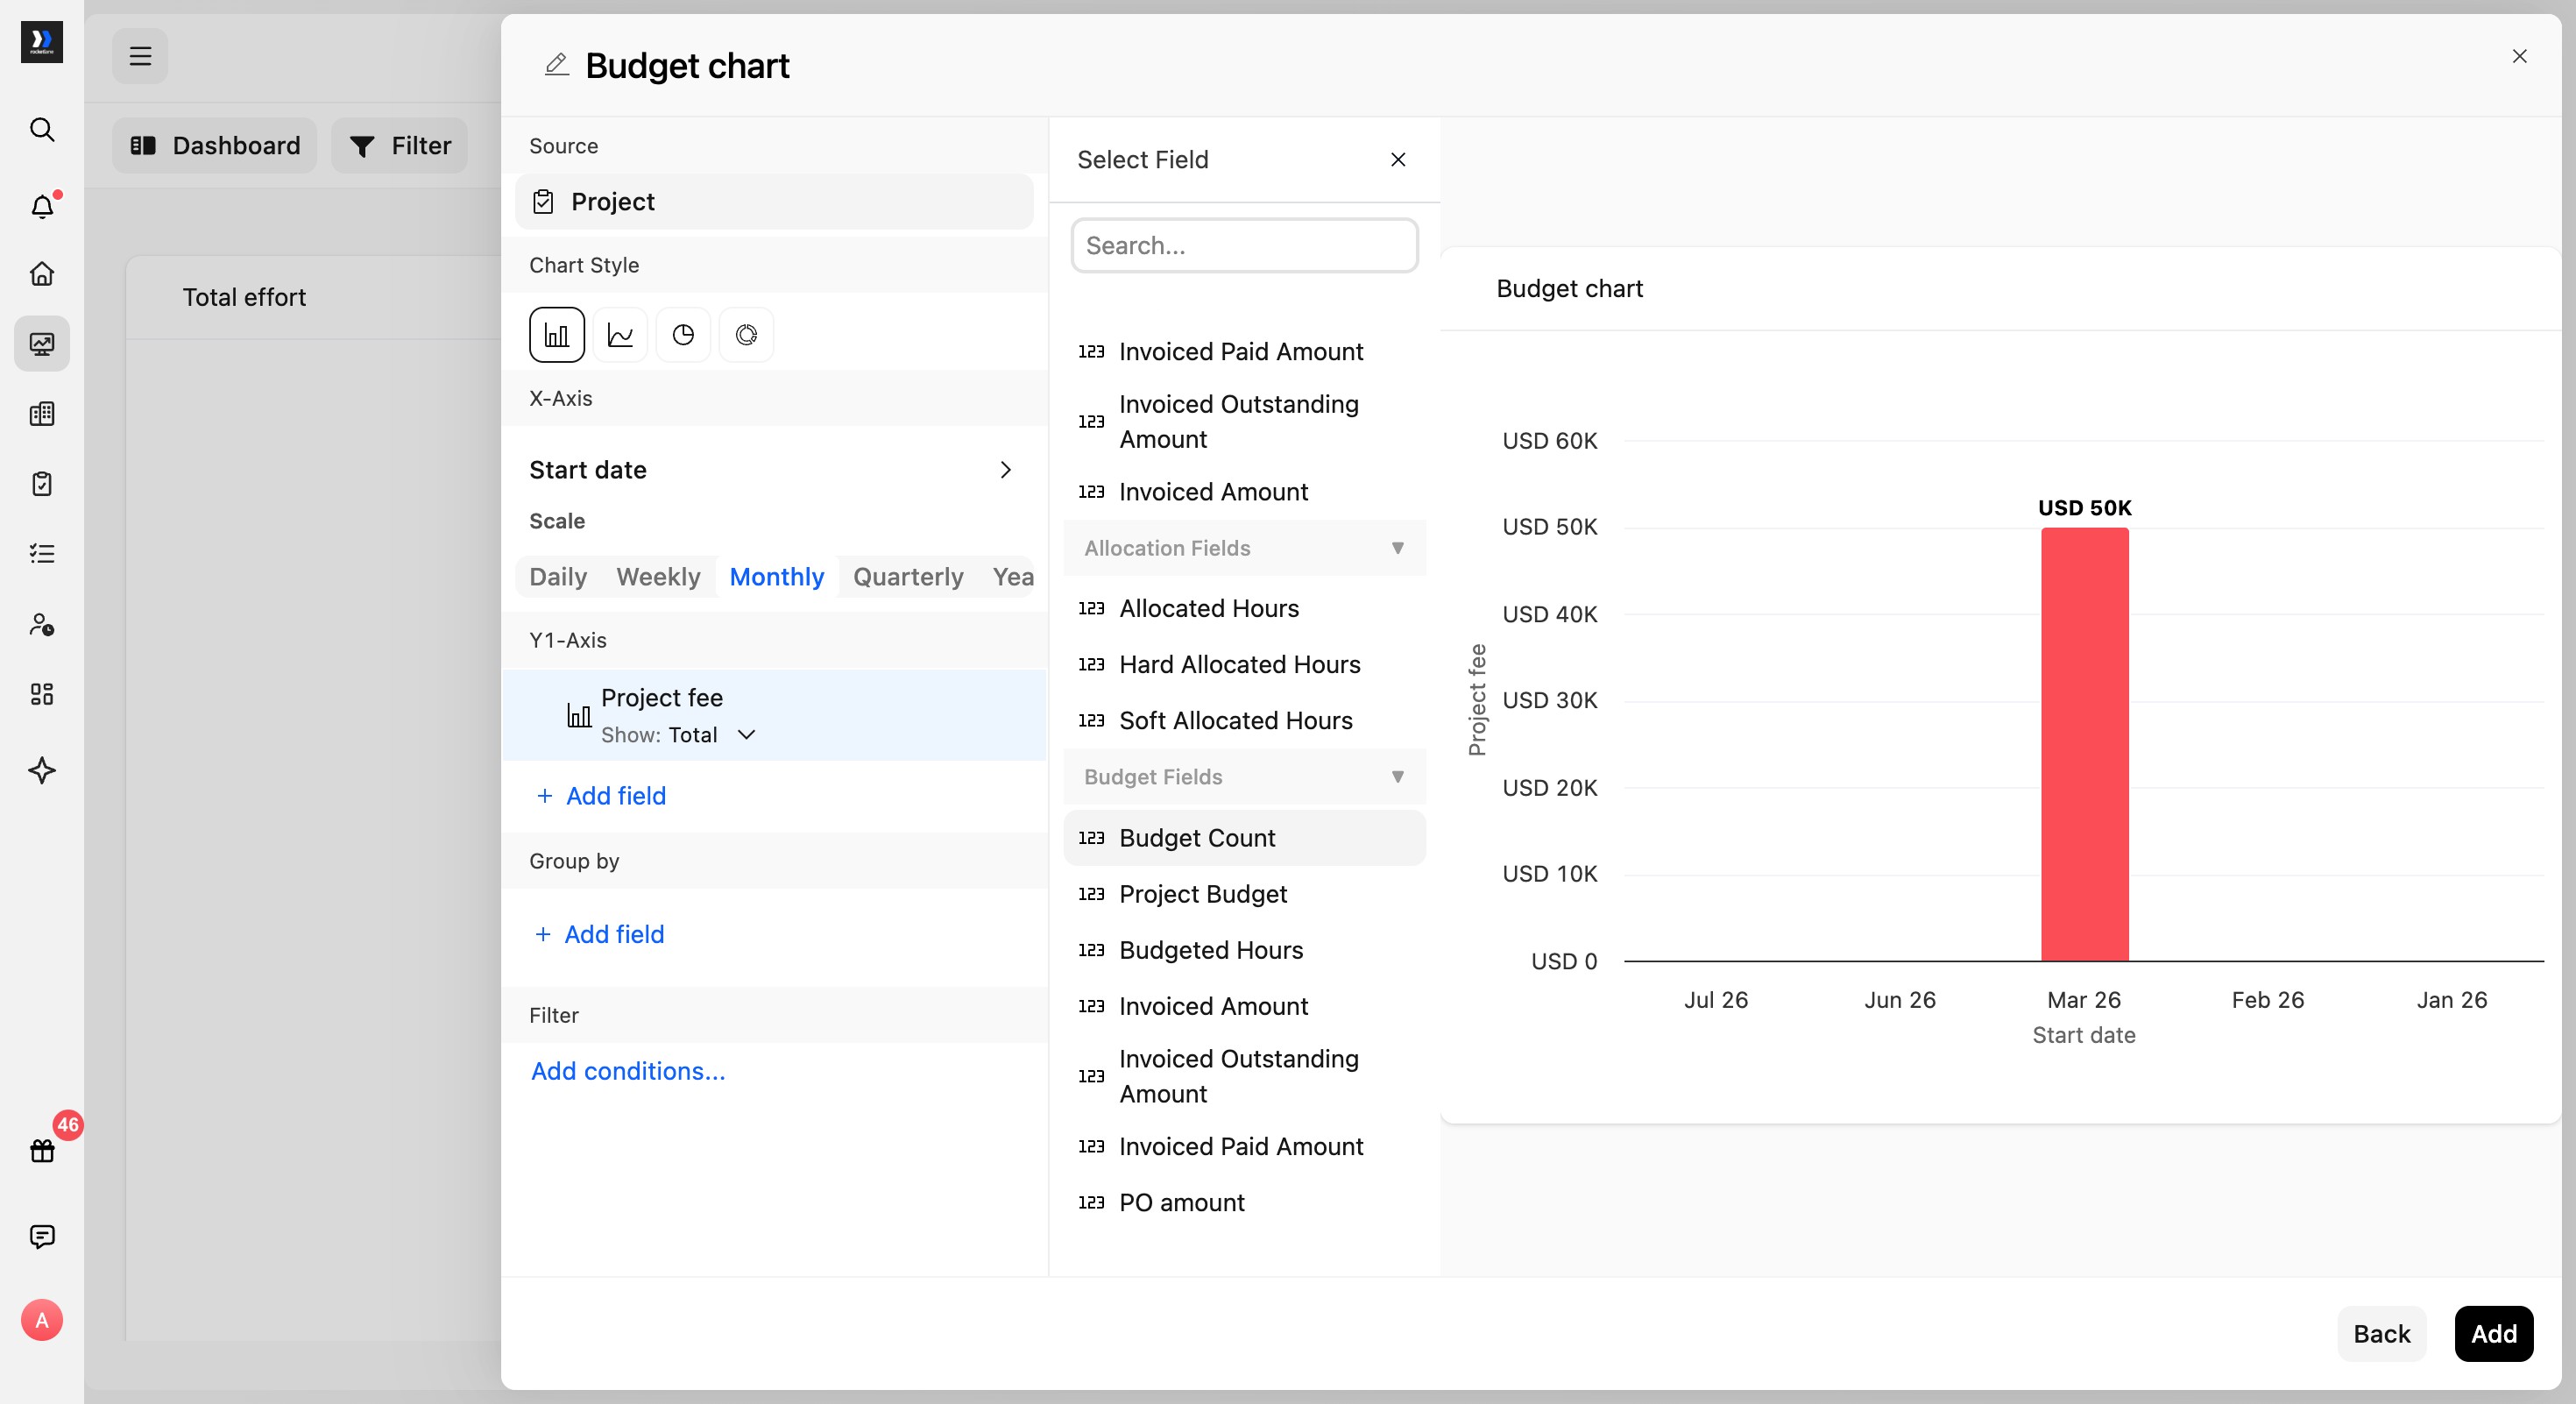2576x1404 pixels.
Task: Select the line chart style
Action: [620, 335]
